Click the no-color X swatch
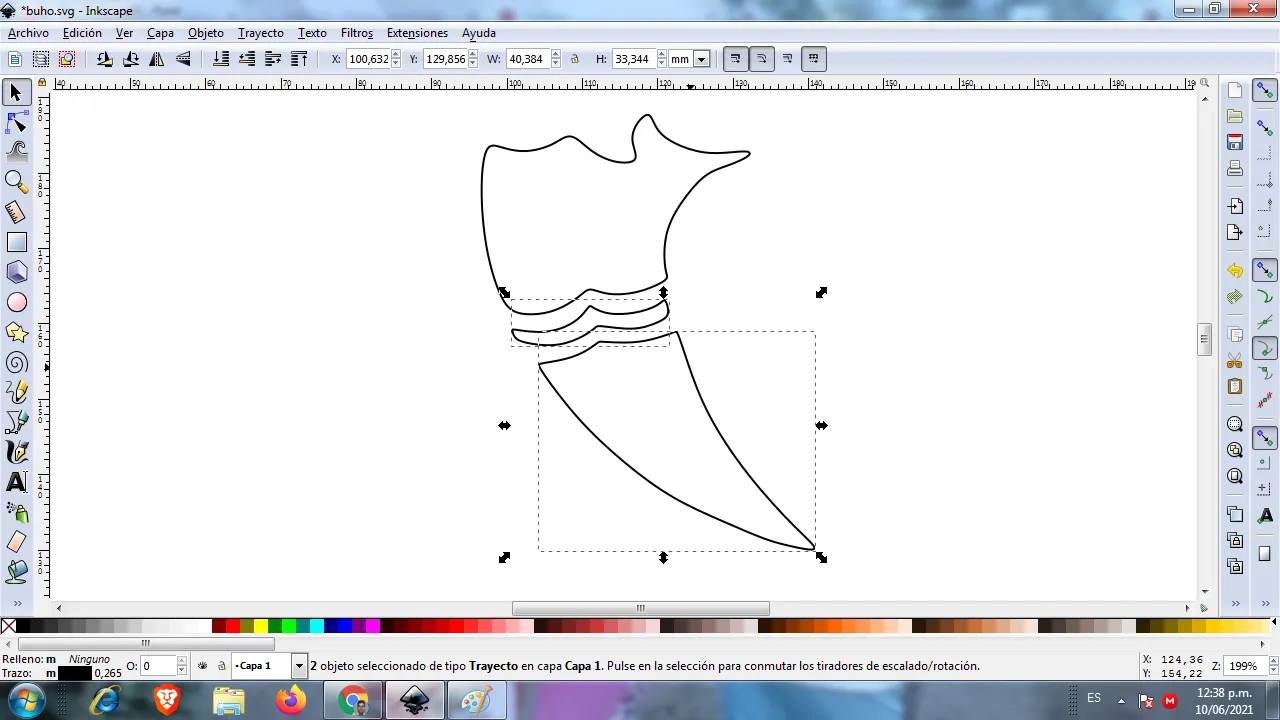Viewport: 1280px width, 720px height. [x=8, y=627]
